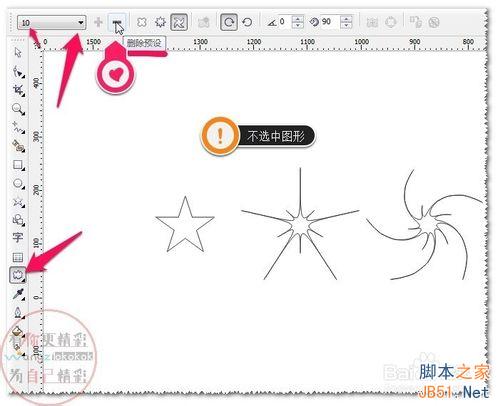Image resolution: width=500 pixels, height=406 pixels.
Task: Select the Pick arrow tool
Action: click(18, 53)
